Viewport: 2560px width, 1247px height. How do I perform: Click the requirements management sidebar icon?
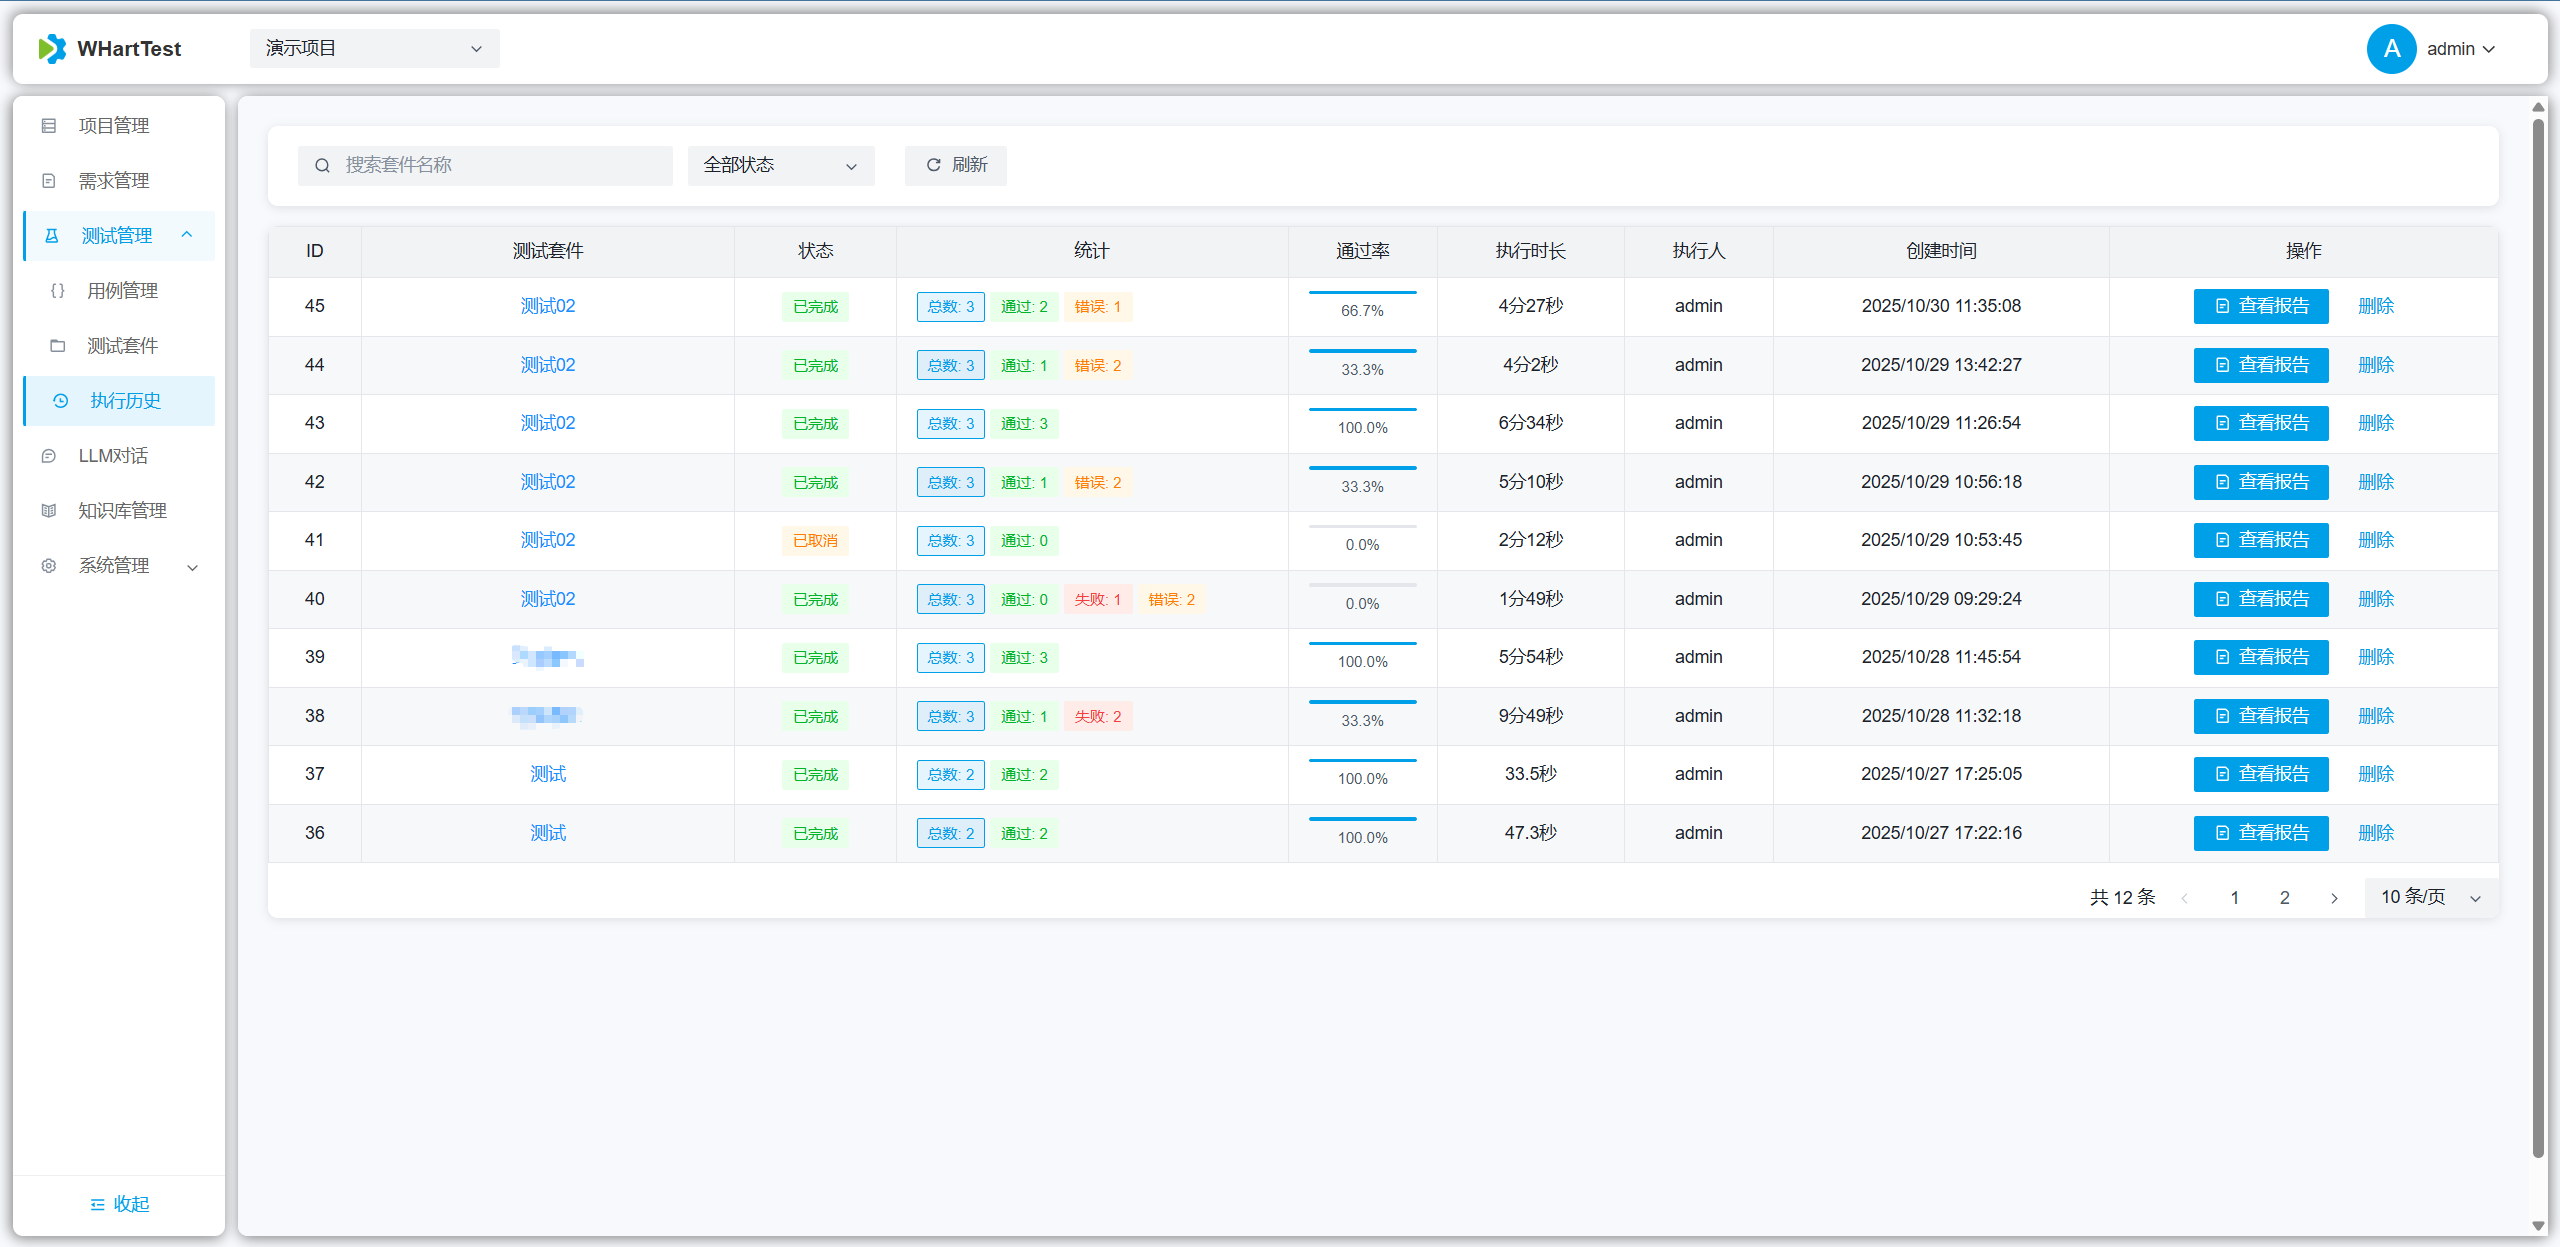pos(49,181)
